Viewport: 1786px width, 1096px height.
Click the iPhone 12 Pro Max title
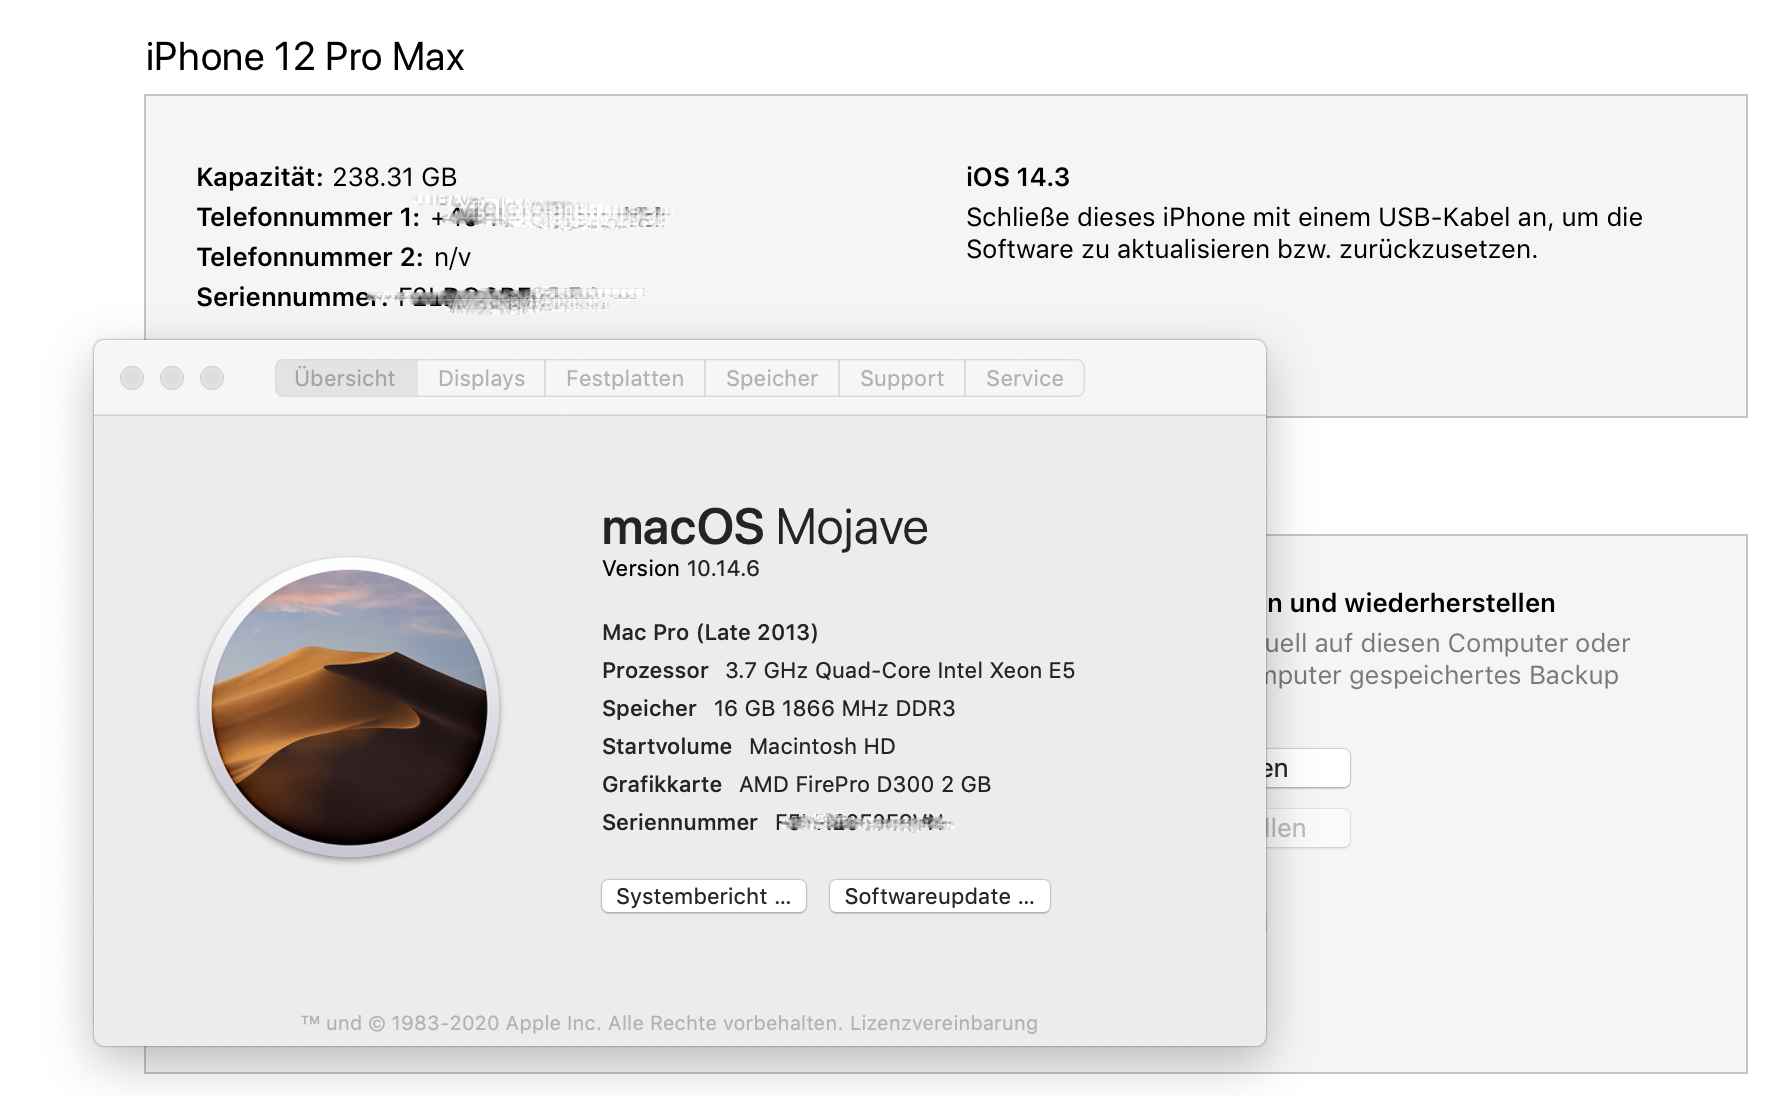[305, 57]
